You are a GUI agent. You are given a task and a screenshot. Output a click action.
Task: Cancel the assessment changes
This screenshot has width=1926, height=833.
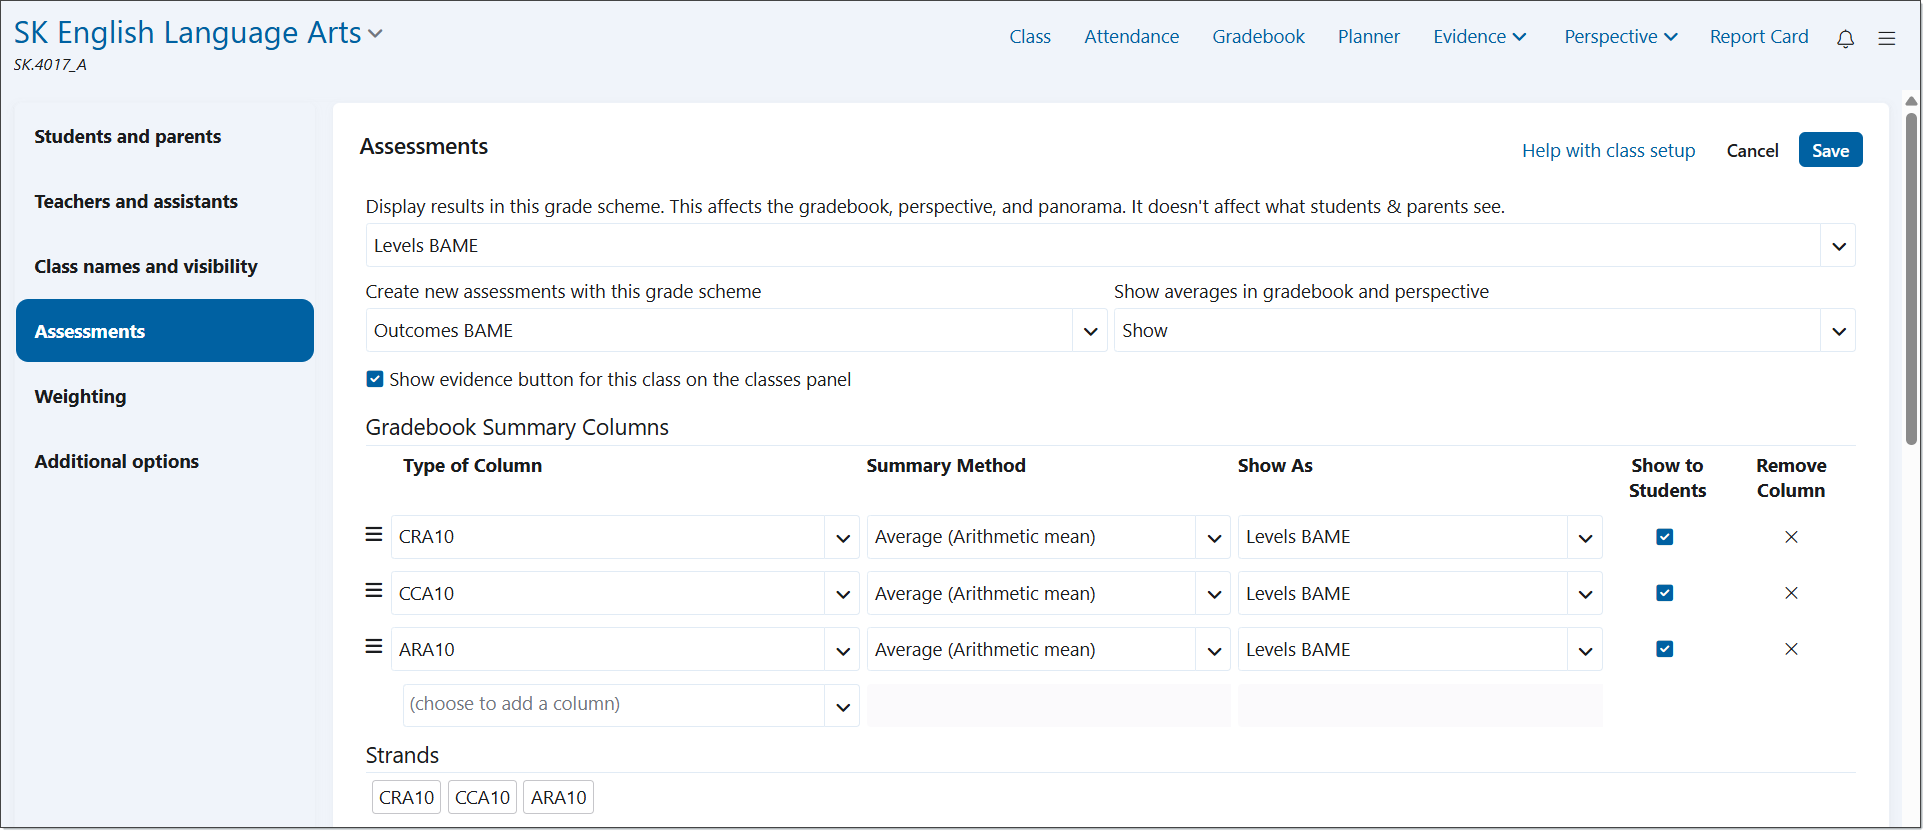pos(1752,150)
